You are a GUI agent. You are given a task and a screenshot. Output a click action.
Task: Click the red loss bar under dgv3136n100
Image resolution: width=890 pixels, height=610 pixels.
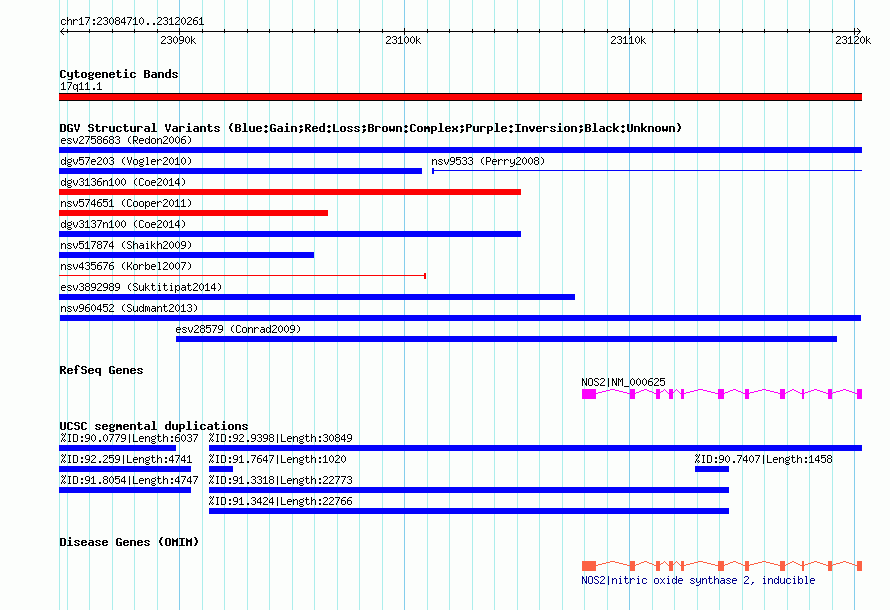pos(290,192)
